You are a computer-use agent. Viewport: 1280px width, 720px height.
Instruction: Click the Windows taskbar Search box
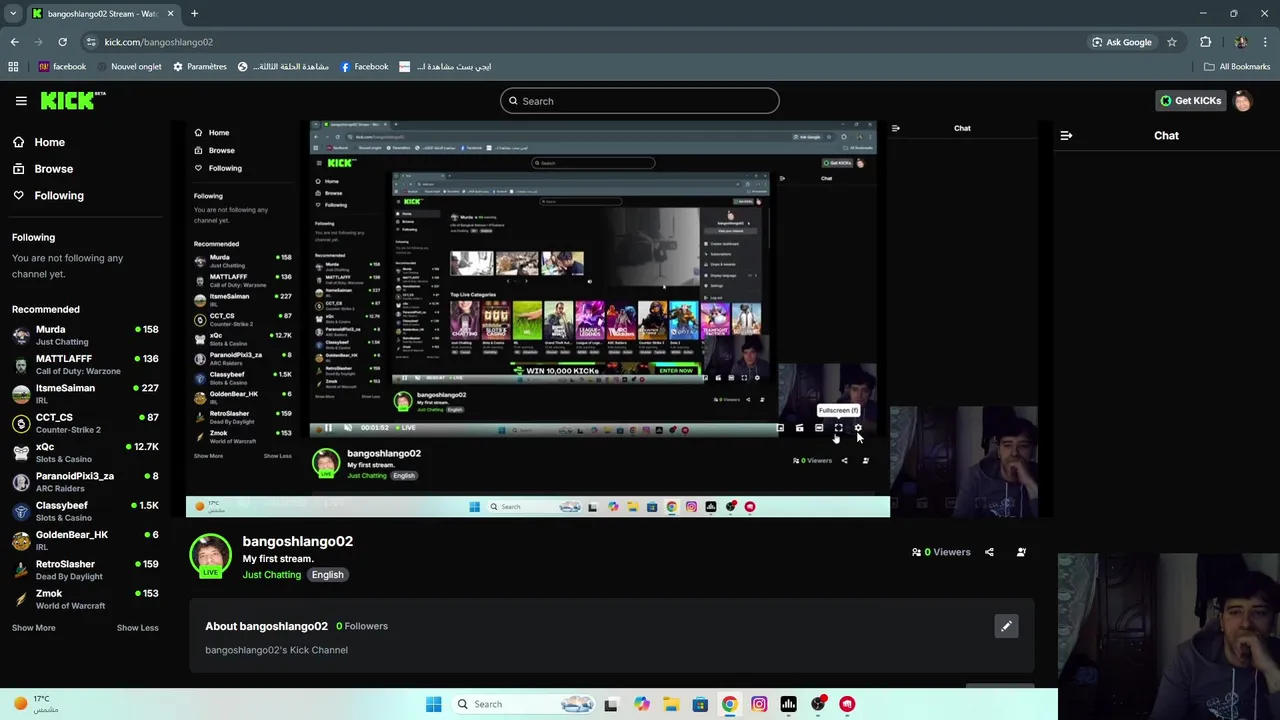(x=524, y=704)
